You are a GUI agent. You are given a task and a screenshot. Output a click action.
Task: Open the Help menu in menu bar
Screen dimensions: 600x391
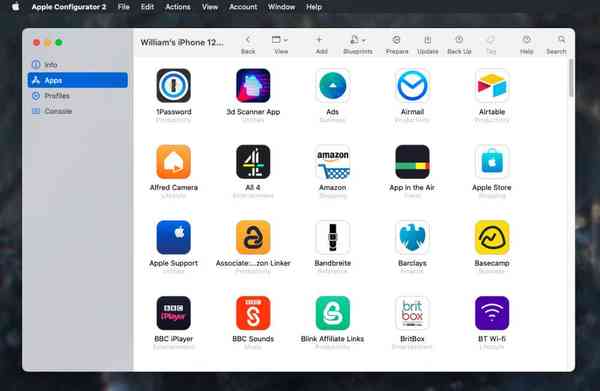314,7
